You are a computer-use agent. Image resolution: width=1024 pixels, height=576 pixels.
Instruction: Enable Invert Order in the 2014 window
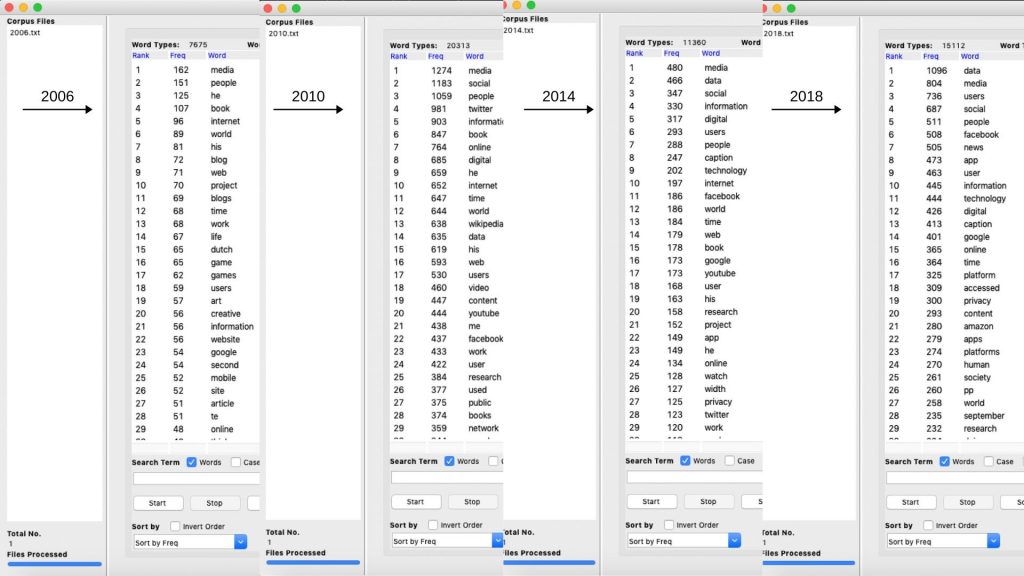[x=669, y=525]
